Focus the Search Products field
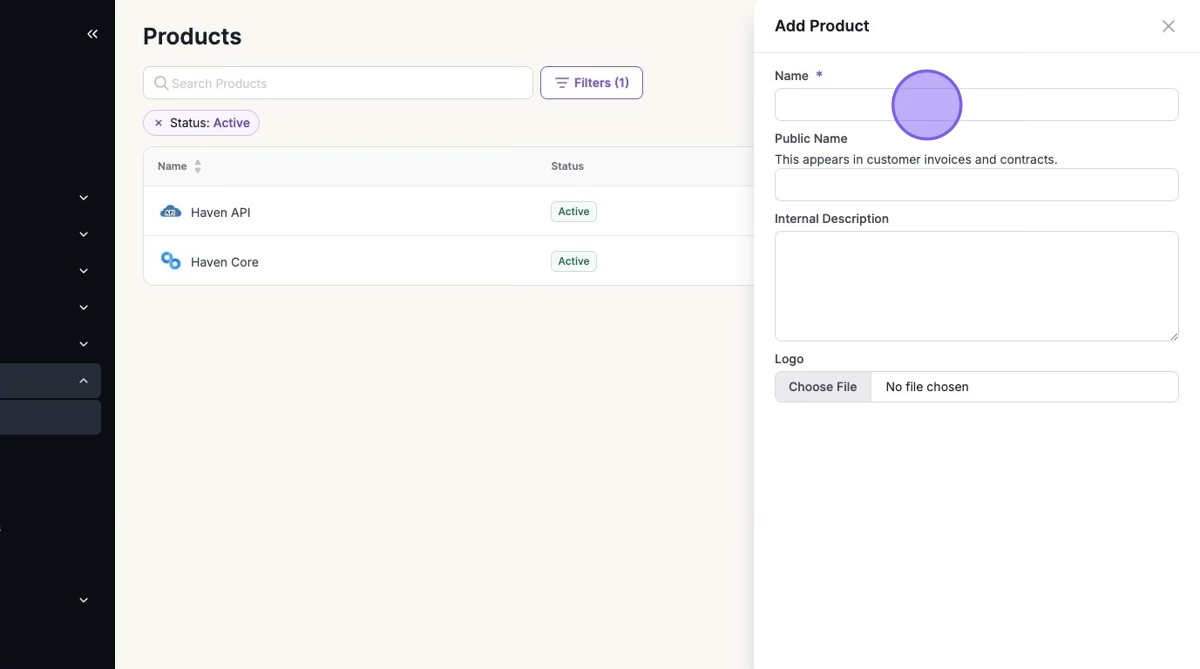 point(345,83)
